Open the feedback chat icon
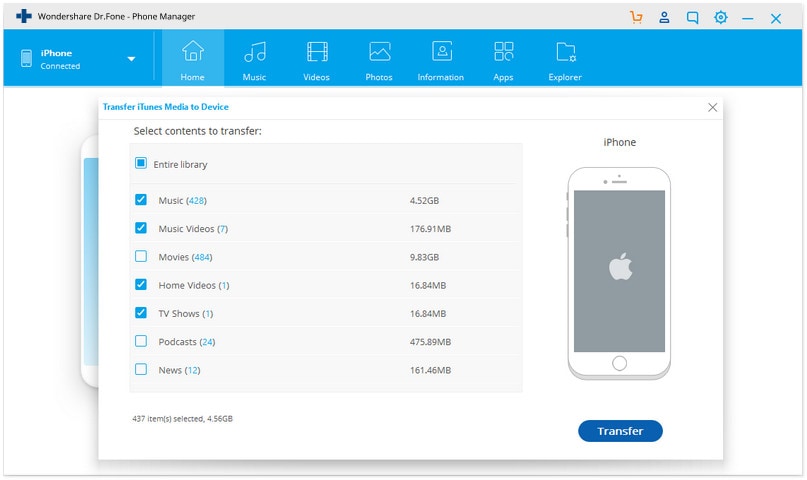The height and width of the screenshot is (480, 807). [x=693, y=18]
